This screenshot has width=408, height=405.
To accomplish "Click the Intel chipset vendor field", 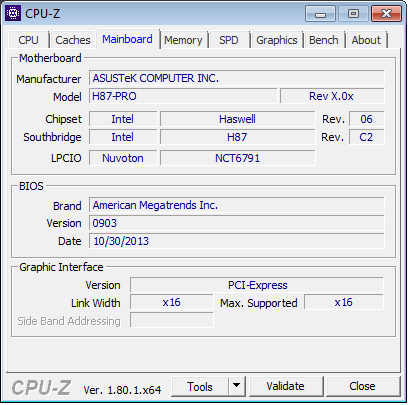I will pyautogui.click(x=123, y=119).
